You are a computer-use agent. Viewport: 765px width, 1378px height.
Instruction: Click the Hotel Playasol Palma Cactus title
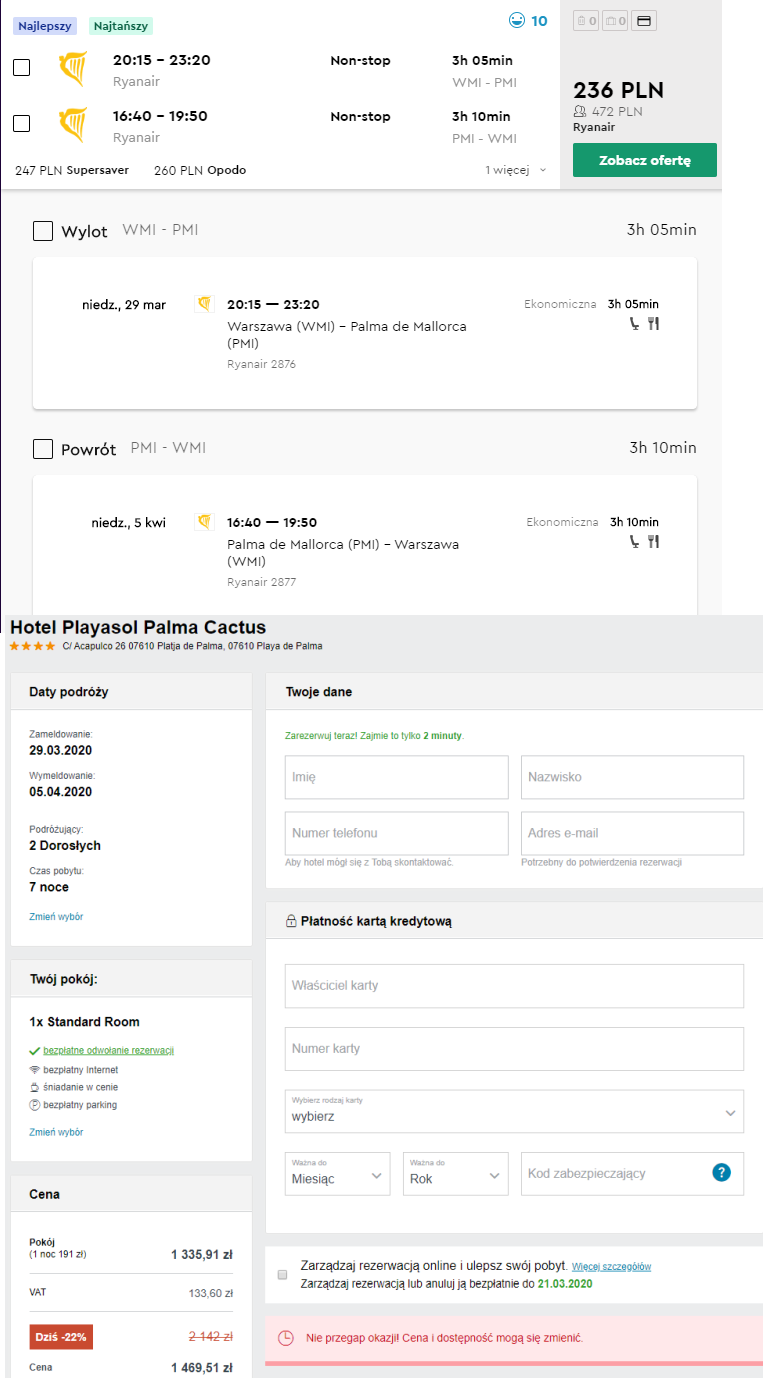(x=138, y=628)
